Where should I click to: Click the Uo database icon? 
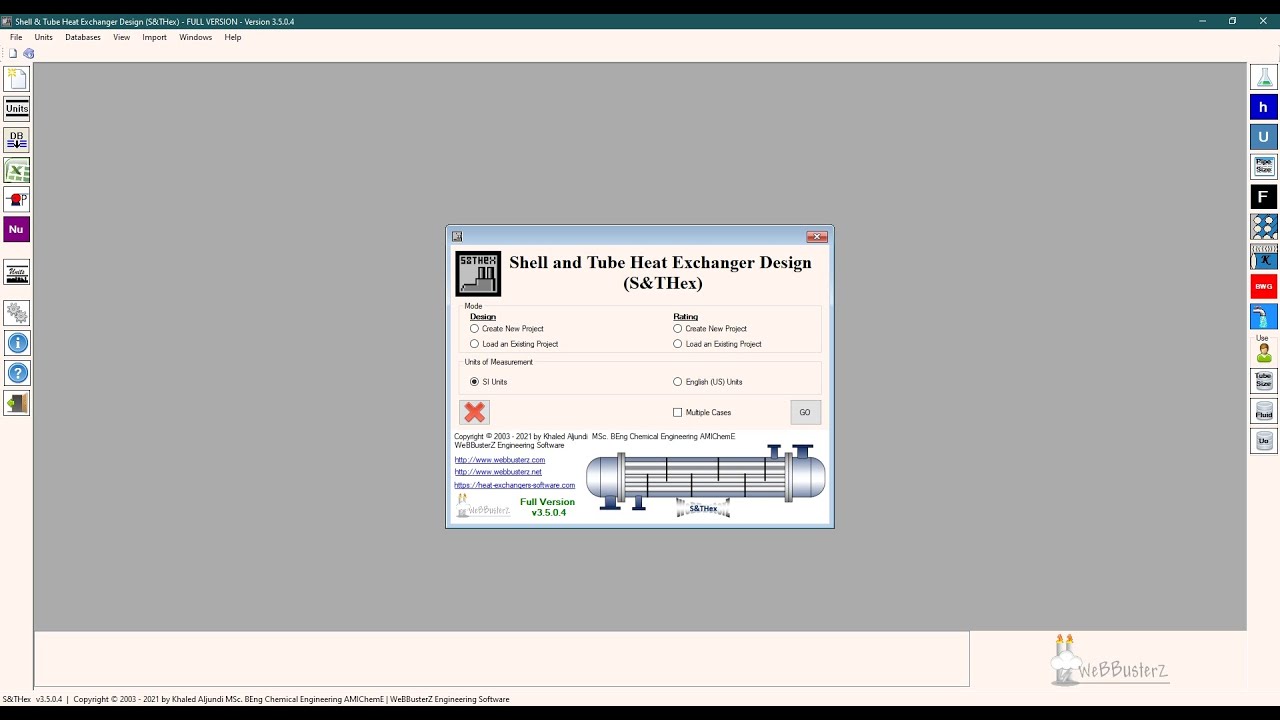click(1264, 441)
